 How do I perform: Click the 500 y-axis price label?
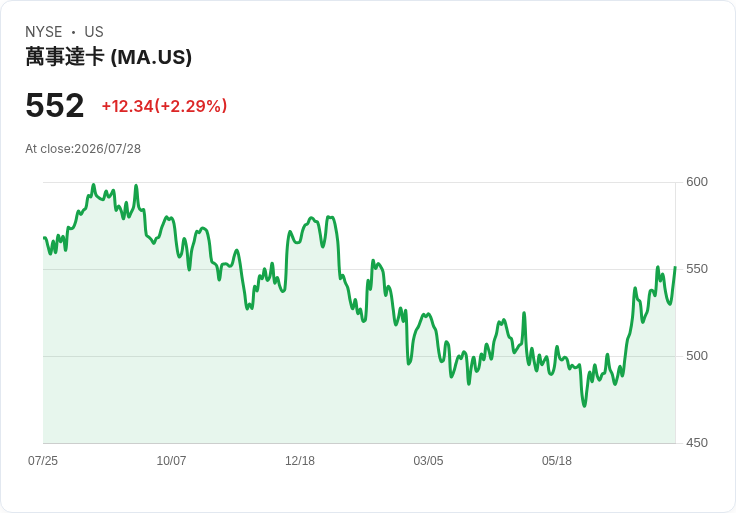click(x=697, y=356)
